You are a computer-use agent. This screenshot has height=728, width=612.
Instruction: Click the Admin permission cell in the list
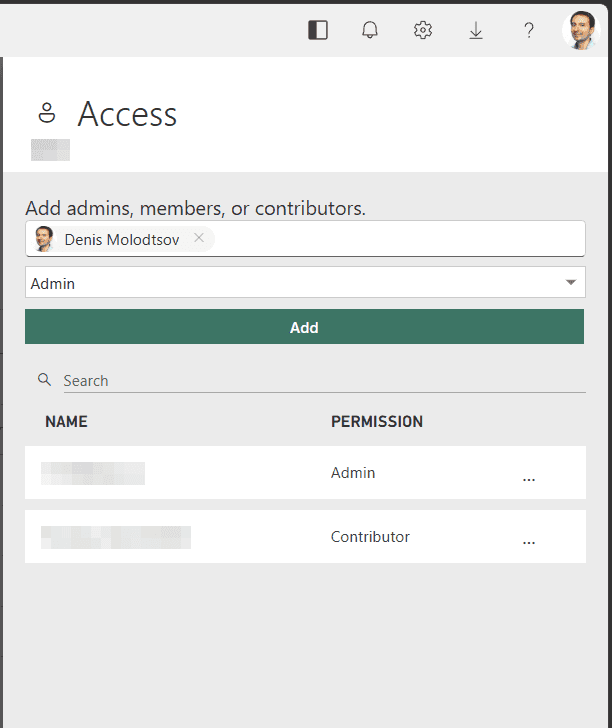tap(353, 473)
